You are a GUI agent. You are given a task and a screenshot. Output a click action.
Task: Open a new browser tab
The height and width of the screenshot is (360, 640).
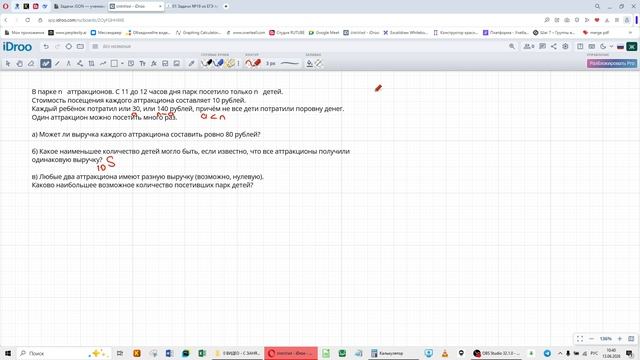[226, 7]
